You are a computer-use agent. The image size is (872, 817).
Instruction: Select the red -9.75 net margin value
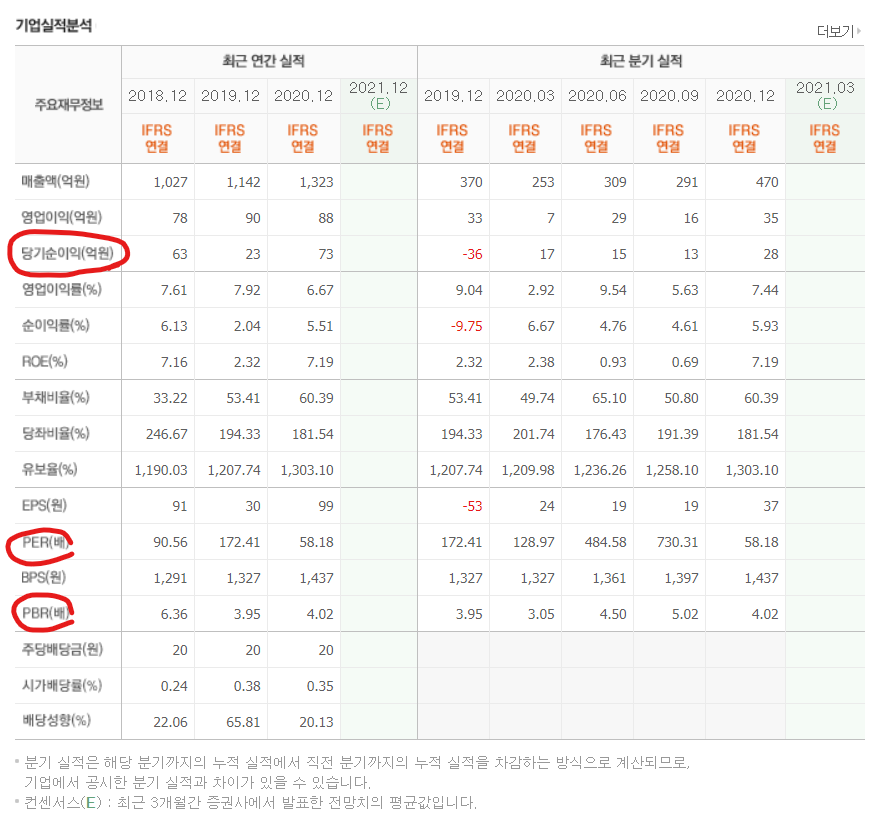466,326
